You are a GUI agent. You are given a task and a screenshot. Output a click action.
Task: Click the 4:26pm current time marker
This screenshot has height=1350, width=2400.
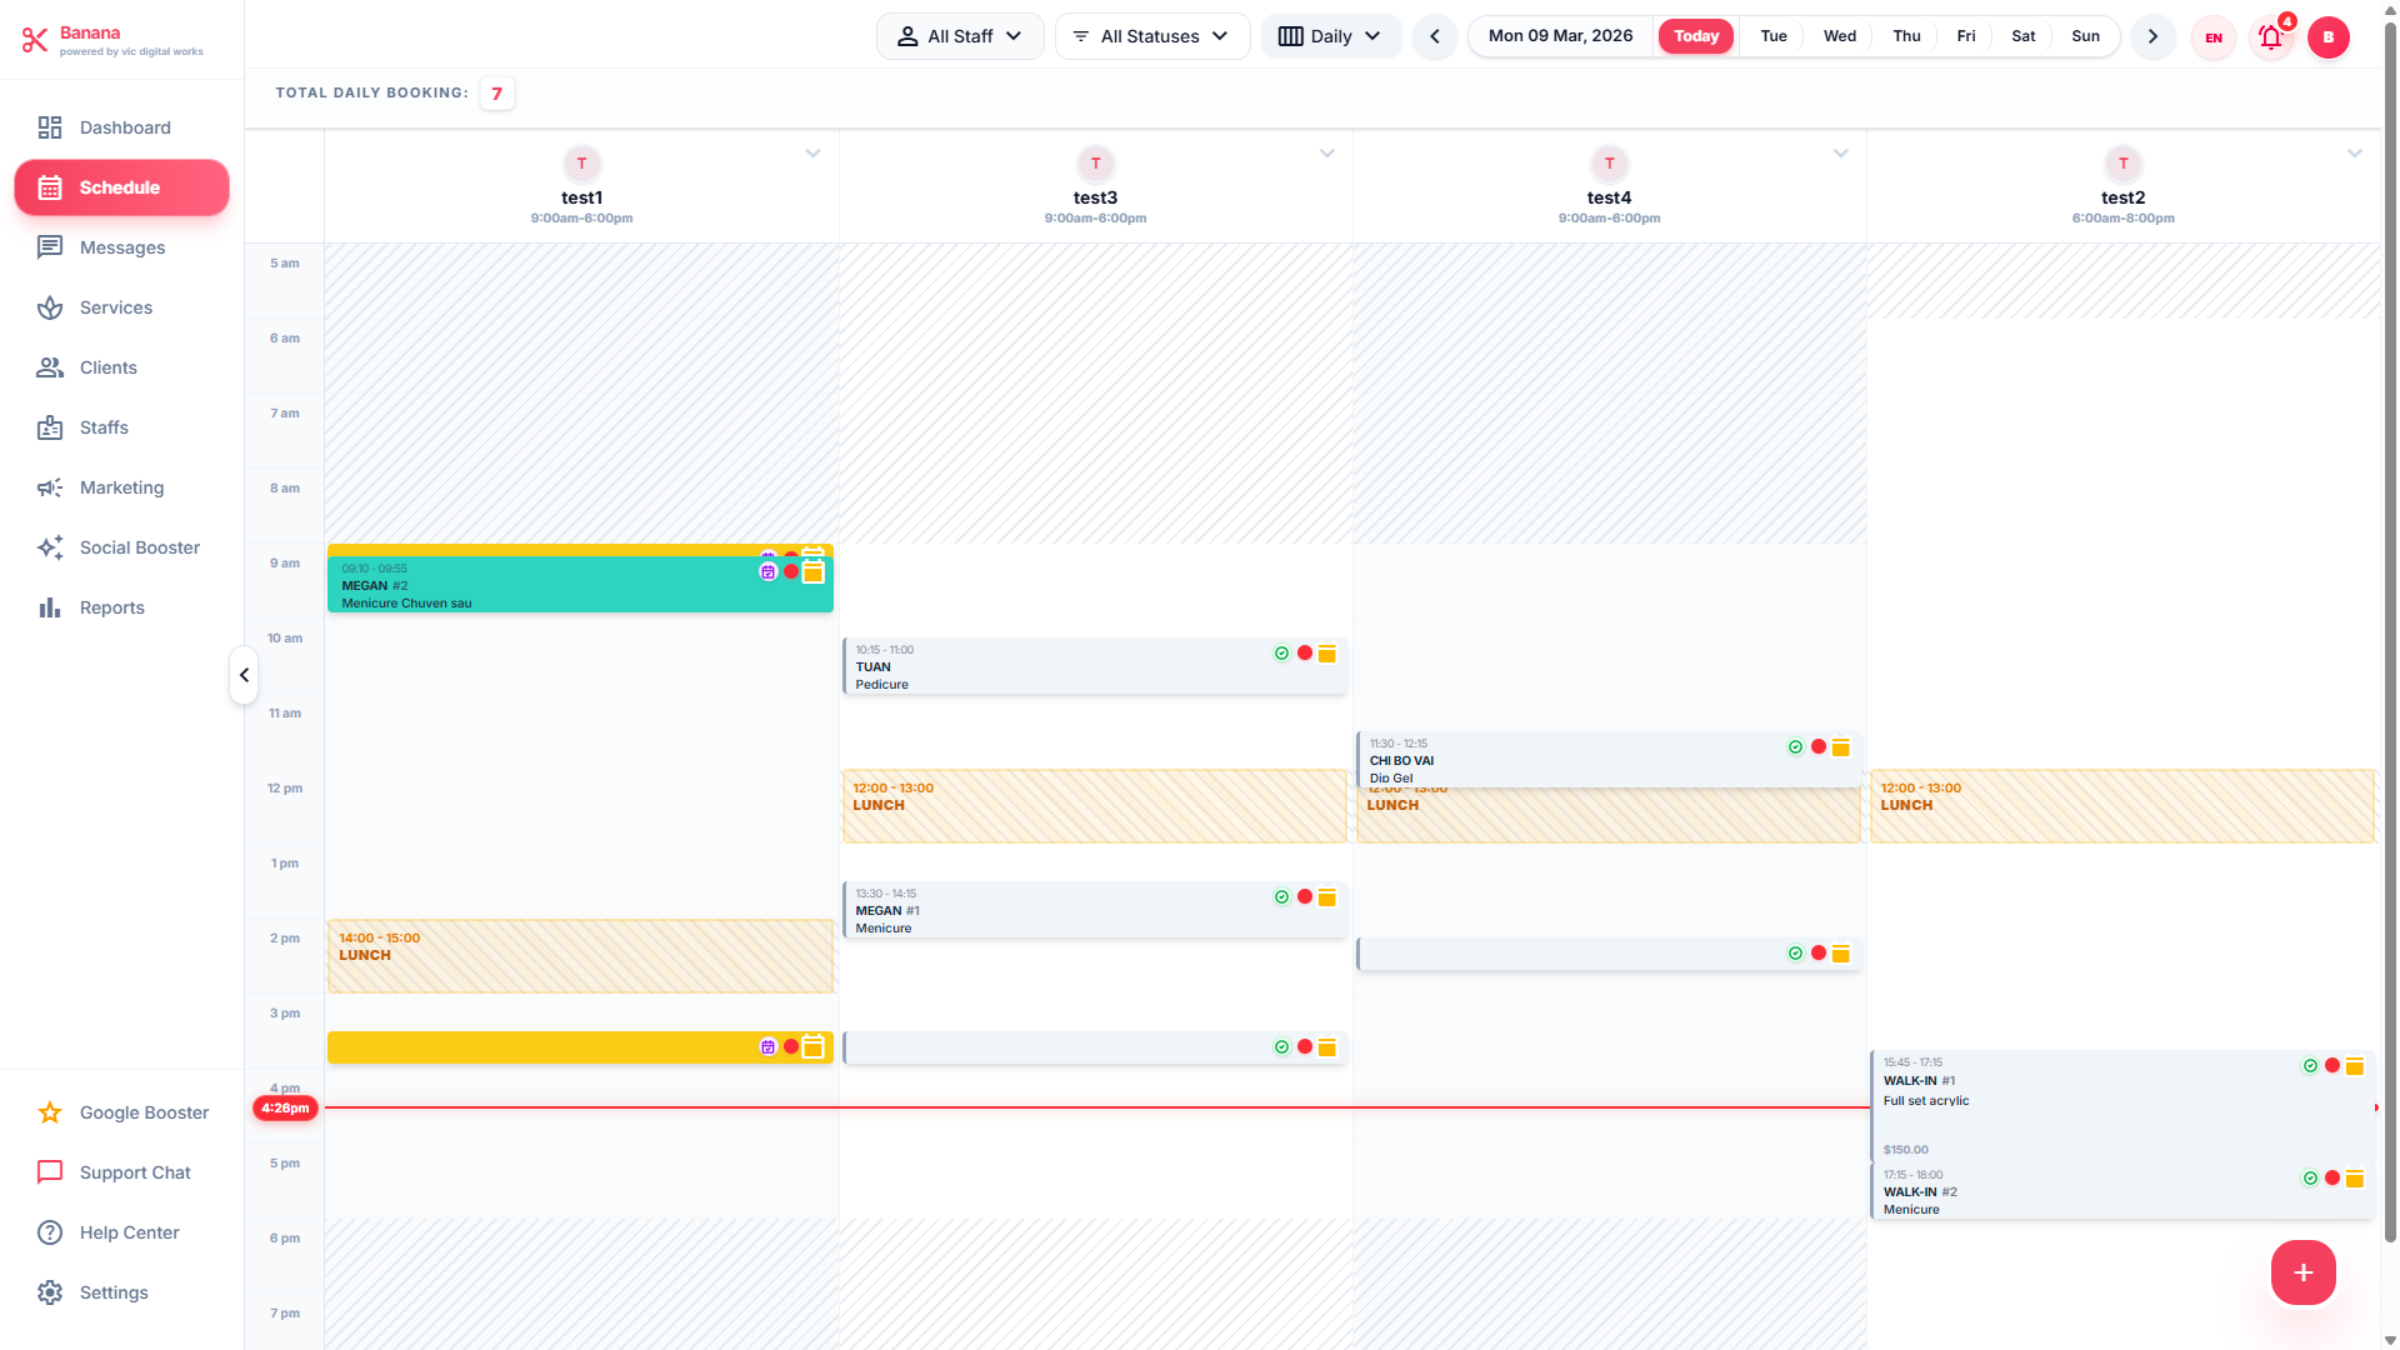coord(285,1108)
